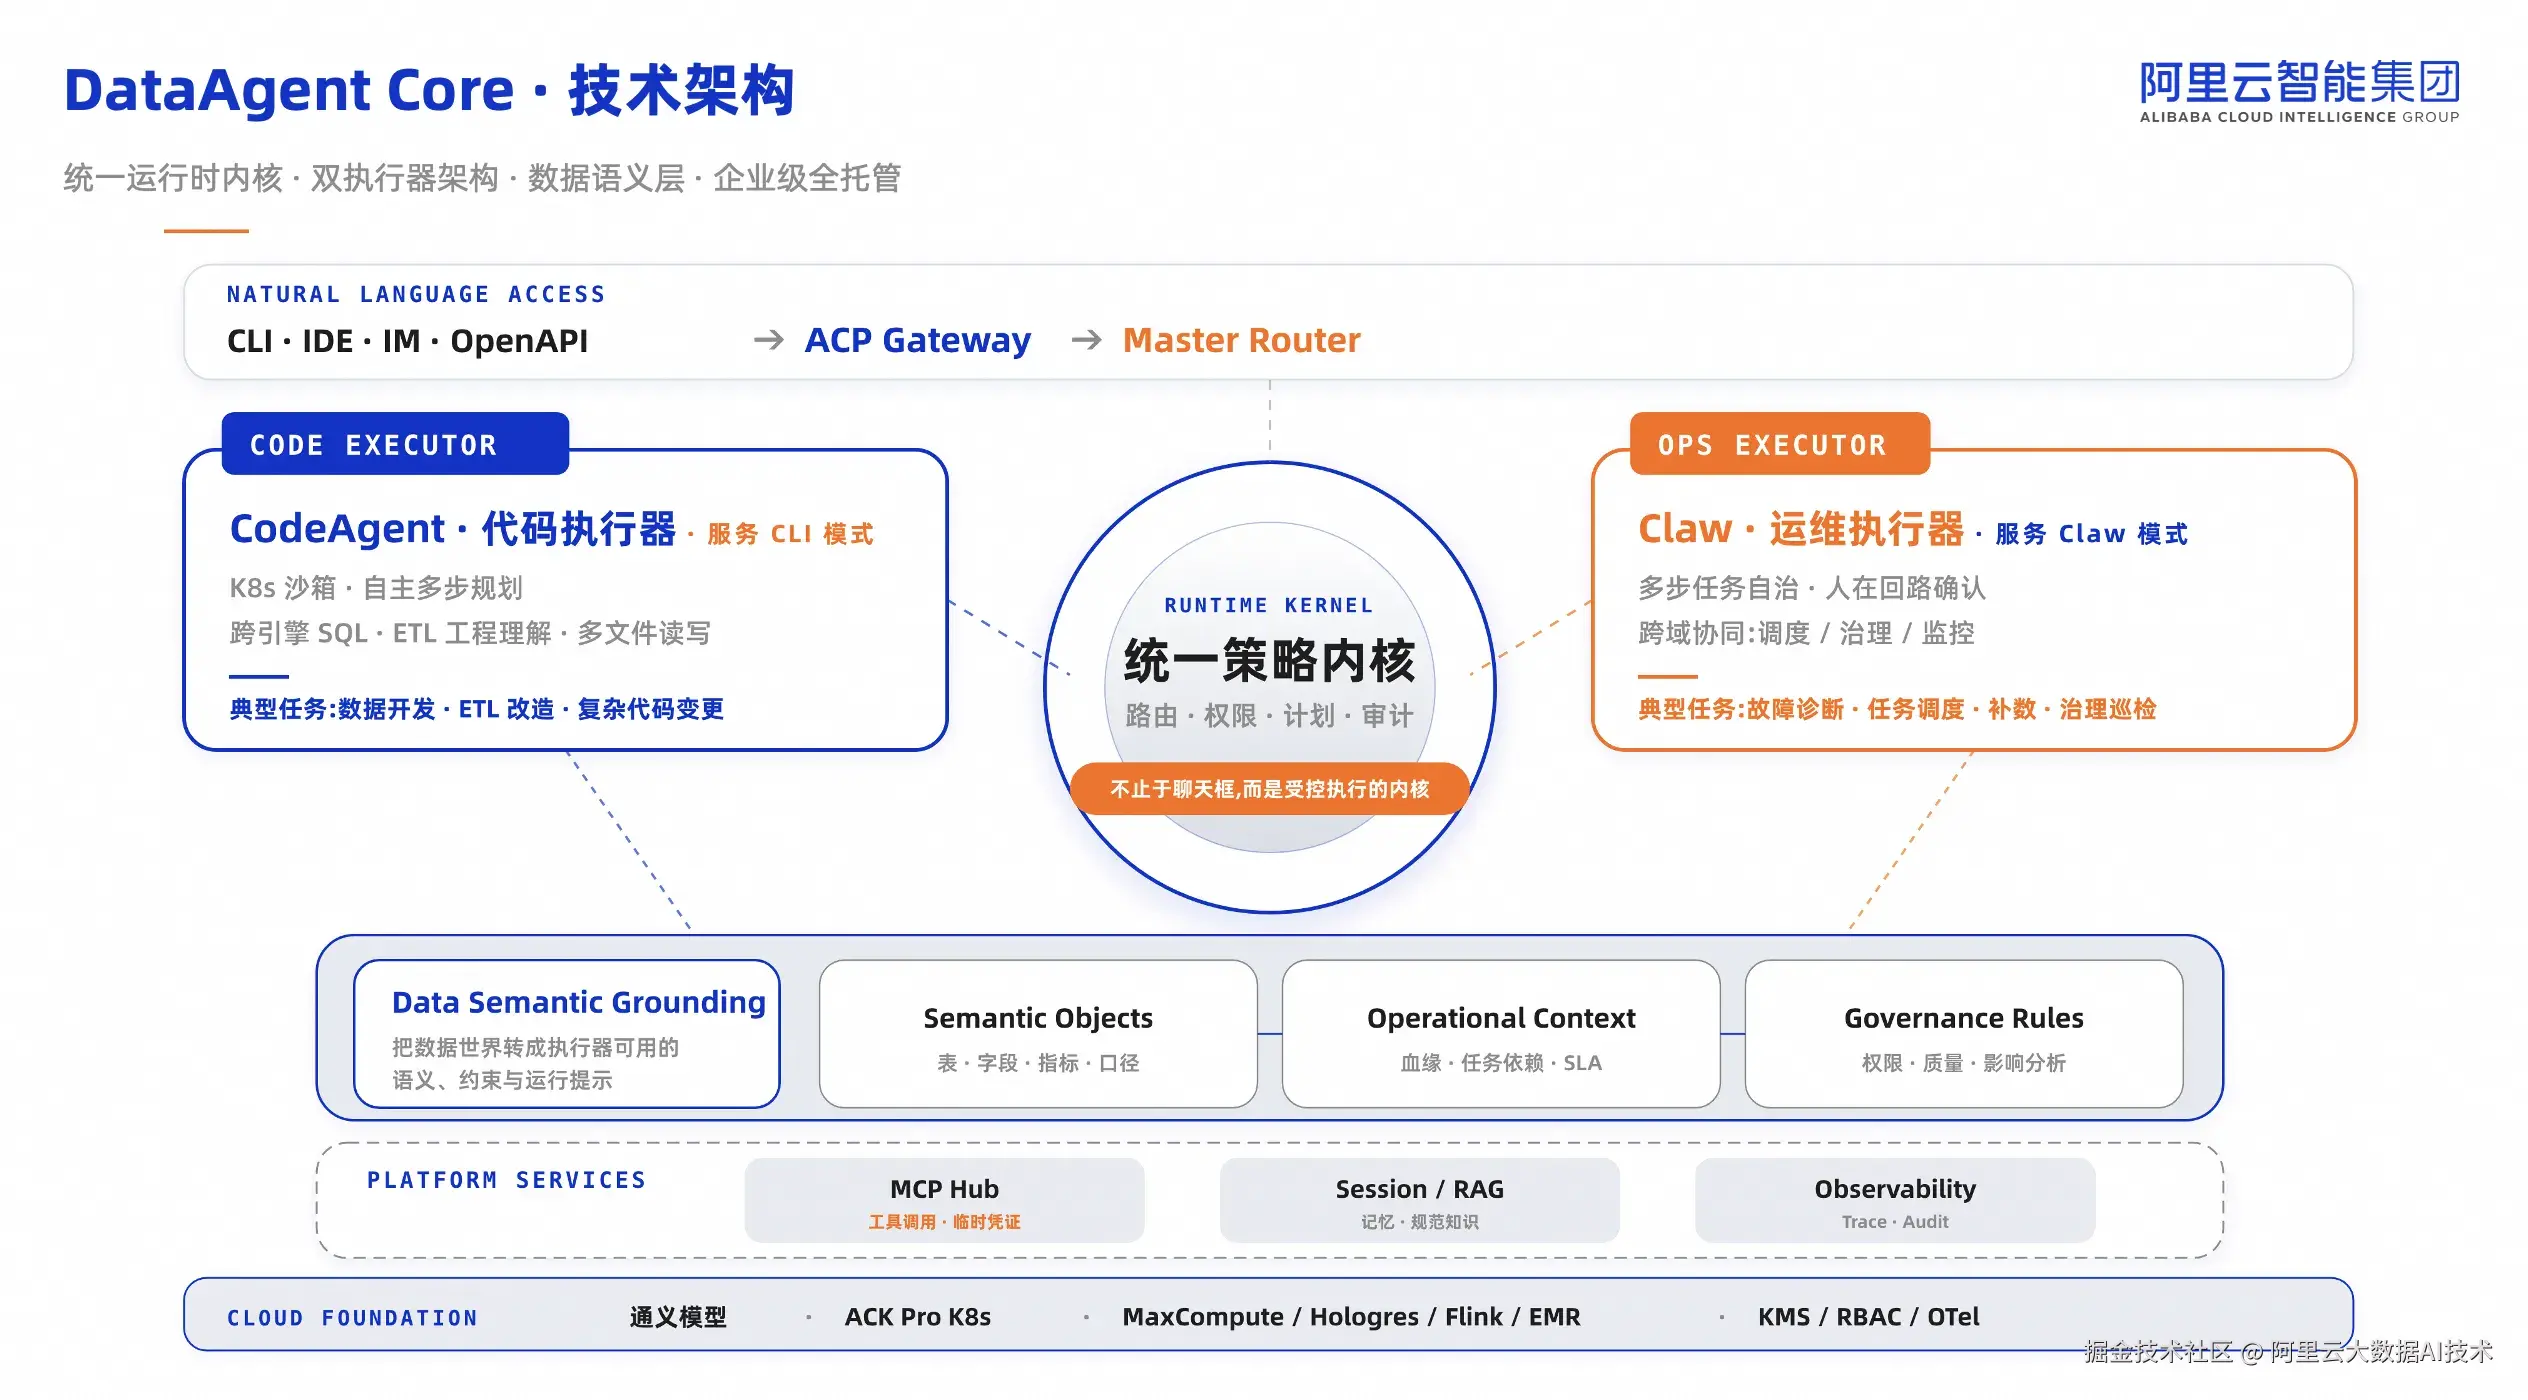Click the Session / RAG box
The height and width of the screenshot is (1400, 2528).
click(x=1419, y=1200)
